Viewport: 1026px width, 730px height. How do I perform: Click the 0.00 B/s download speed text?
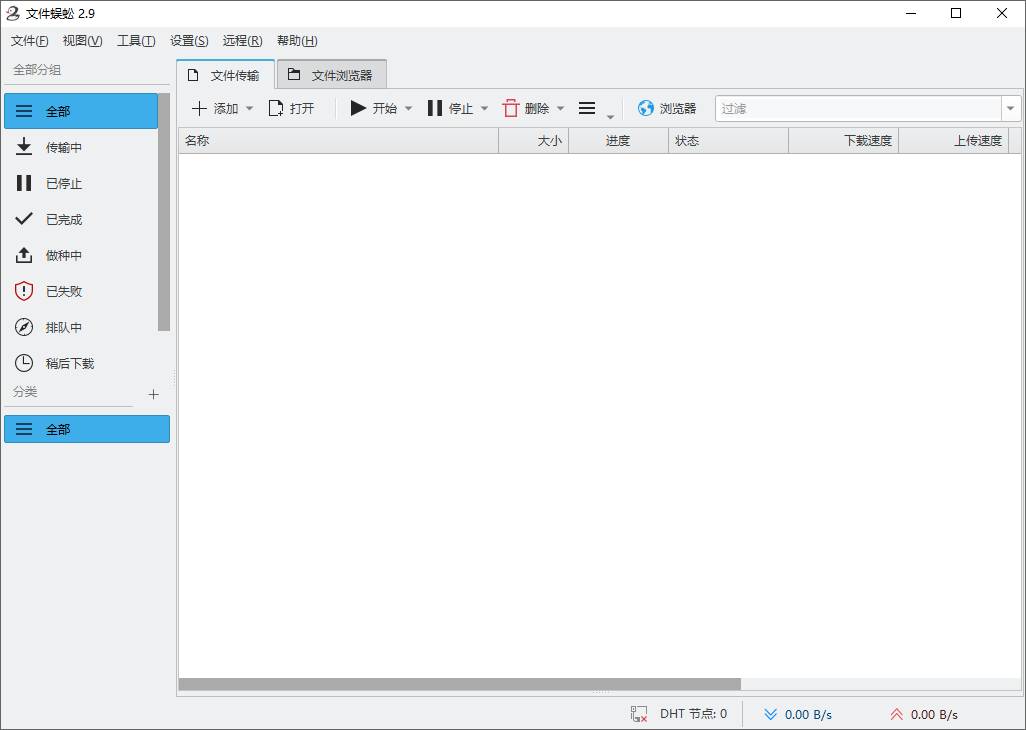tap(808, 714)
